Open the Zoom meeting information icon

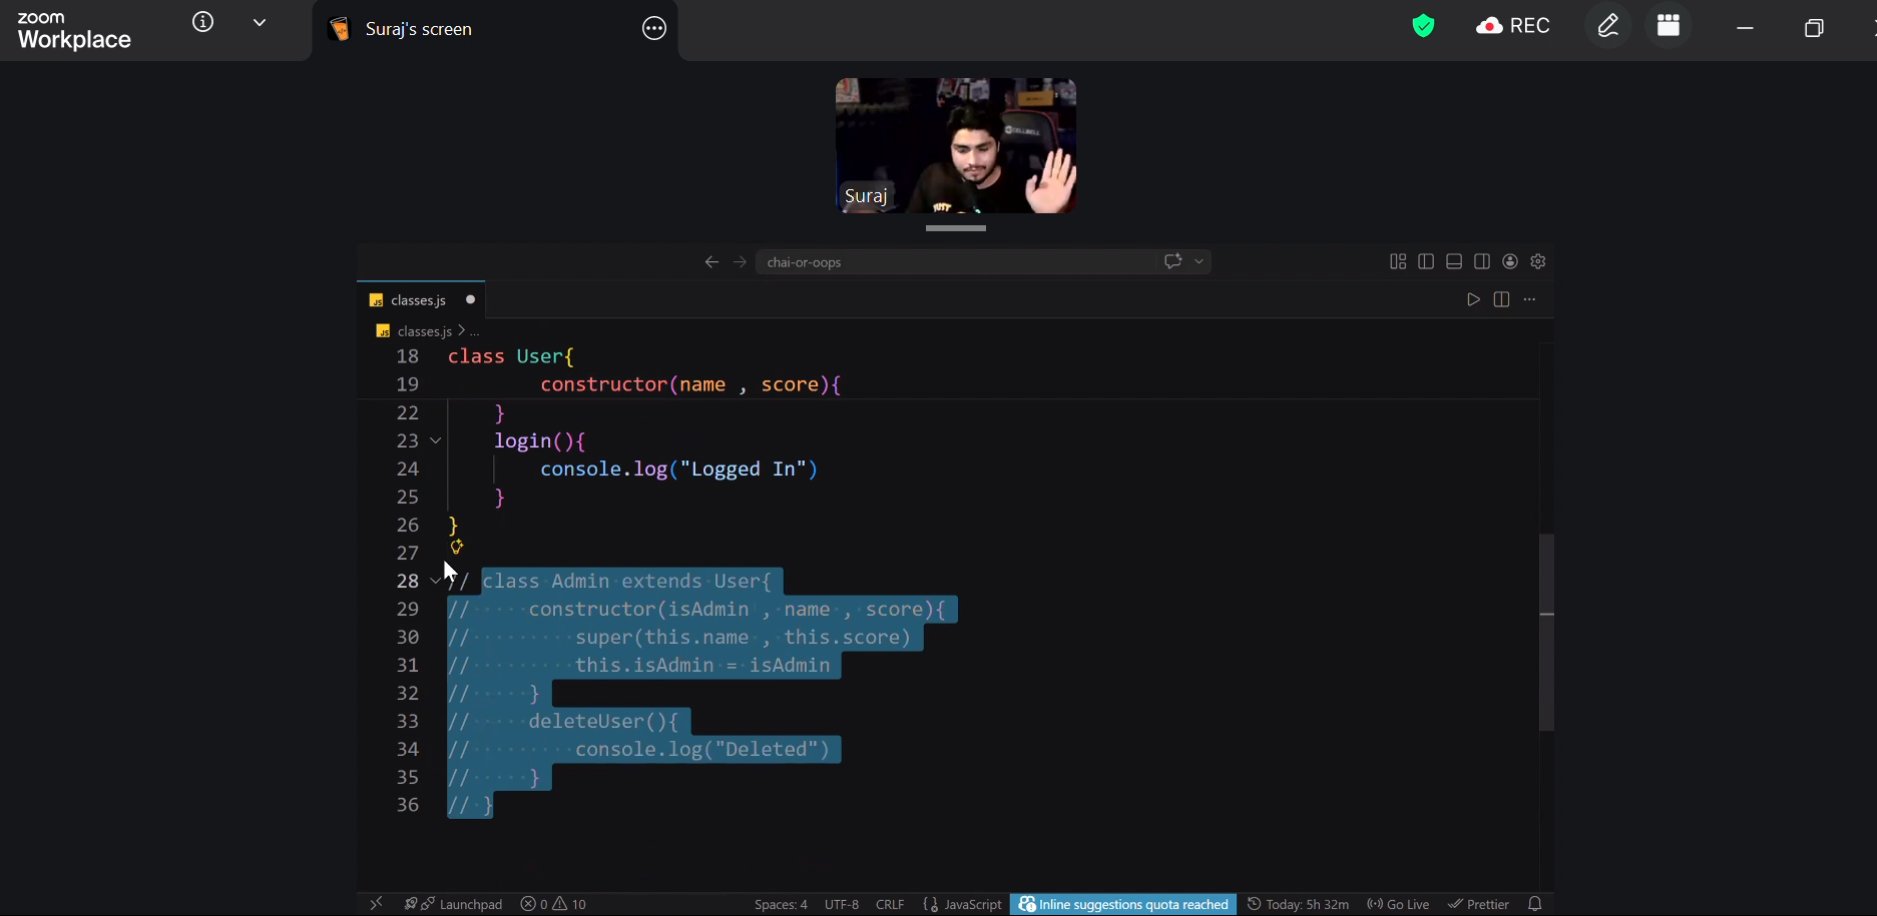click(x=203, y=22)
